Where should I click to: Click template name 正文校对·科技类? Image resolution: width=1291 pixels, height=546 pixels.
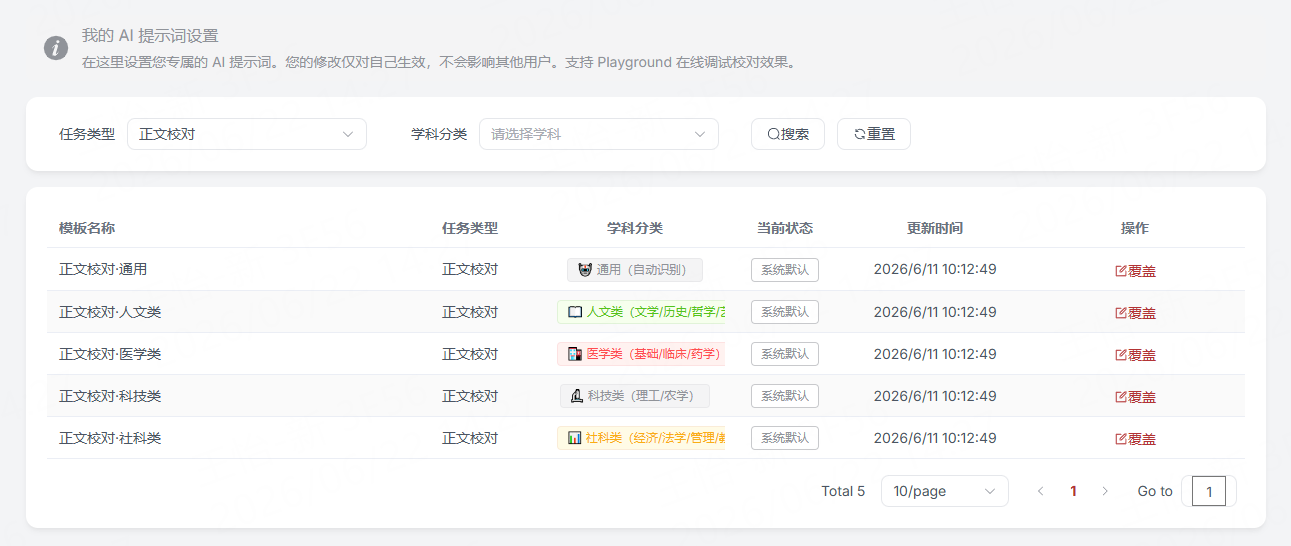[x=110, y=396]
